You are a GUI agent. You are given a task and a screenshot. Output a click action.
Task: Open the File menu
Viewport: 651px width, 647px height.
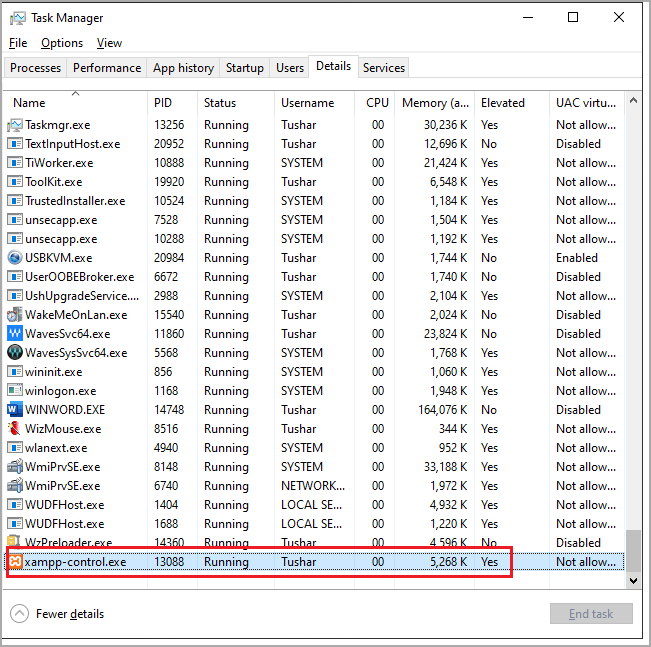[18, 43]
